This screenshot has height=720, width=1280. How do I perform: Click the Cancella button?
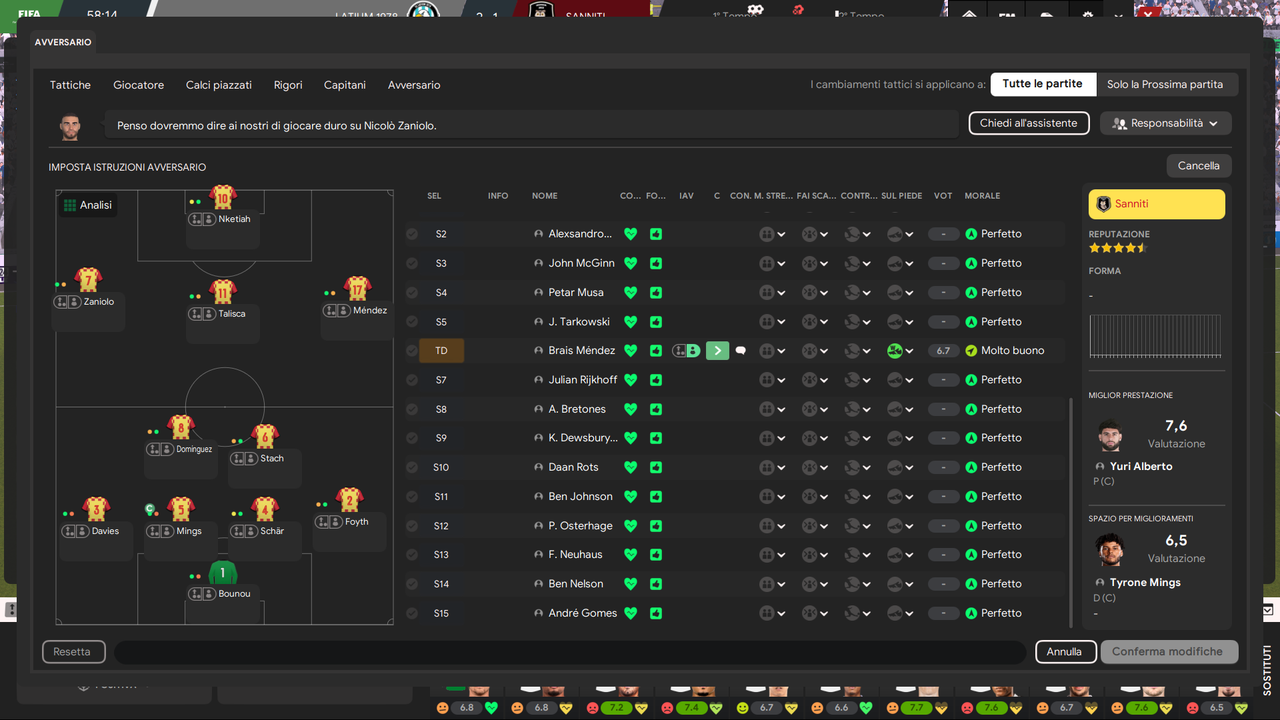click(x=1199, y=166)
